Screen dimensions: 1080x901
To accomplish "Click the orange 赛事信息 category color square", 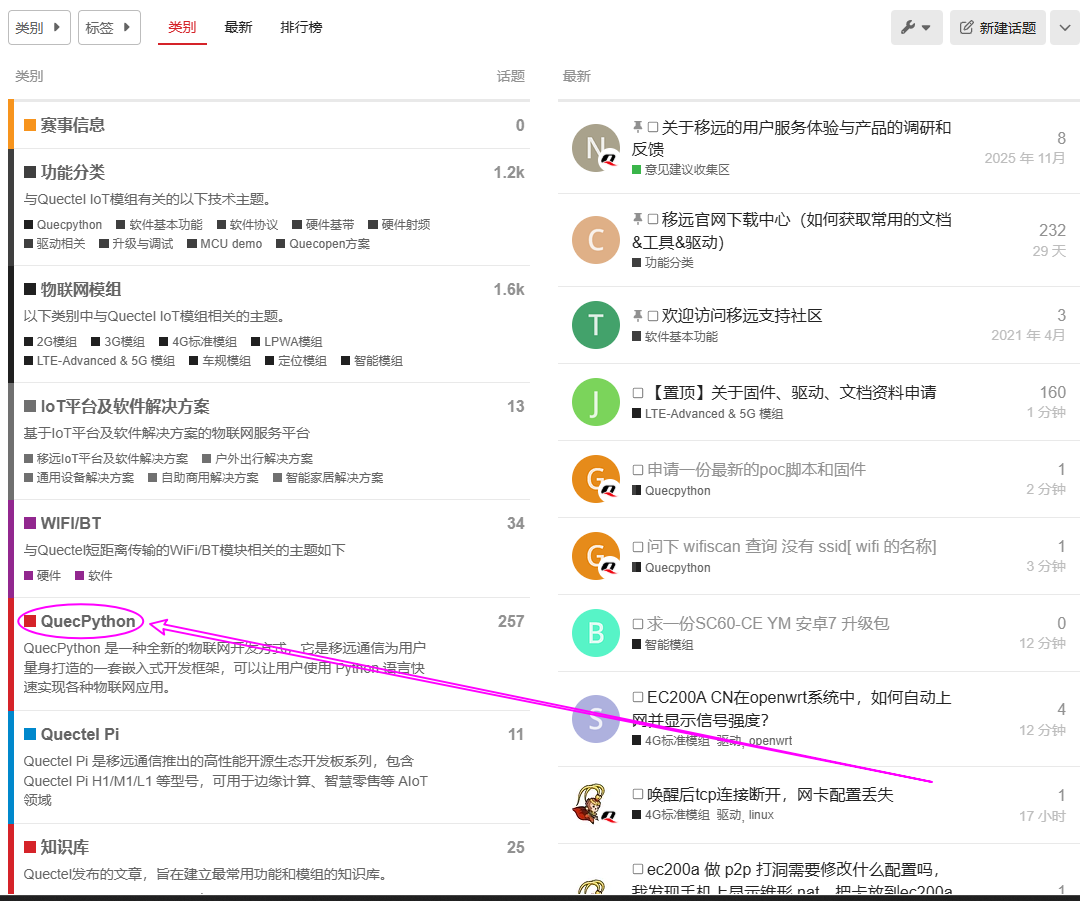I will click(x=30, y=125).
